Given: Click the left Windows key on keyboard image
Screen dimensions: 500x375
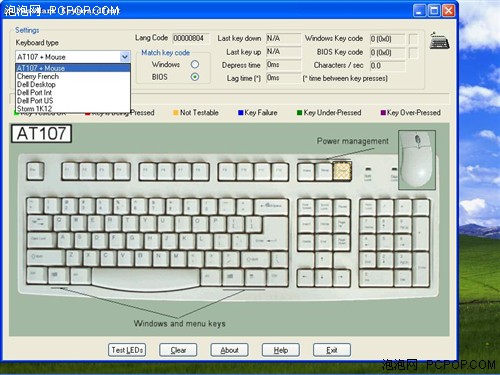Looking at the screenshot, I should click(x=58, y=275).
